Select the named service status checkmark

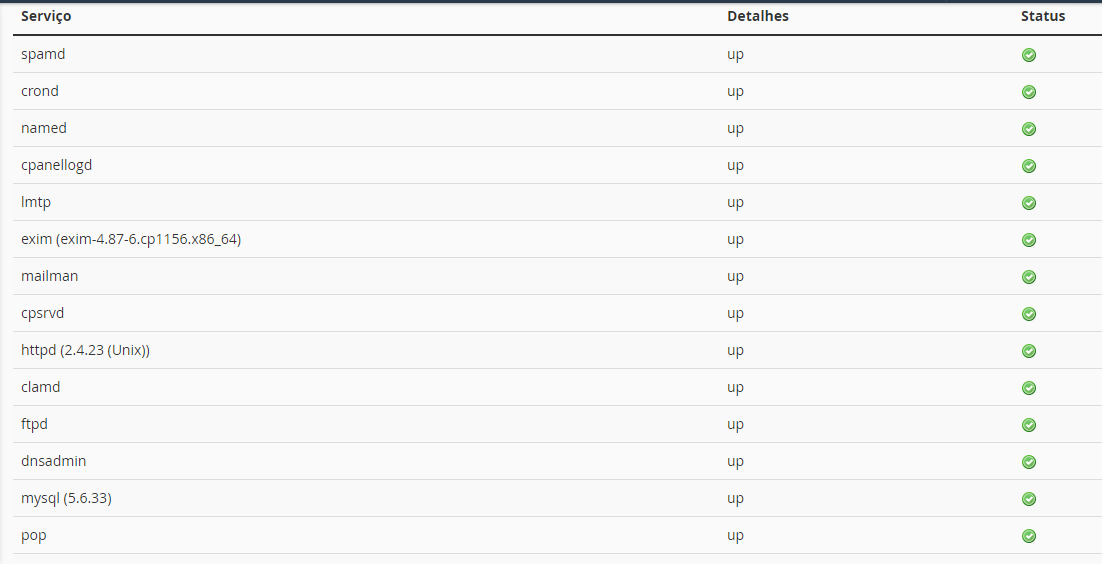[x=1029, y=129]
